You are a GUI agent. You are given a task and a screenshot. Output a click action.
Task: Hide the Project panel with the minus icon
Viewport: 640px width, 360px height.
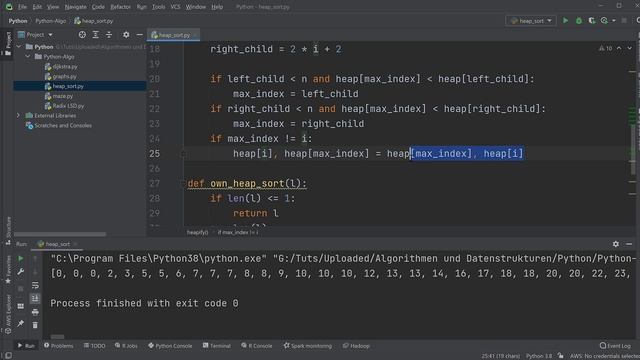(140, 35)
